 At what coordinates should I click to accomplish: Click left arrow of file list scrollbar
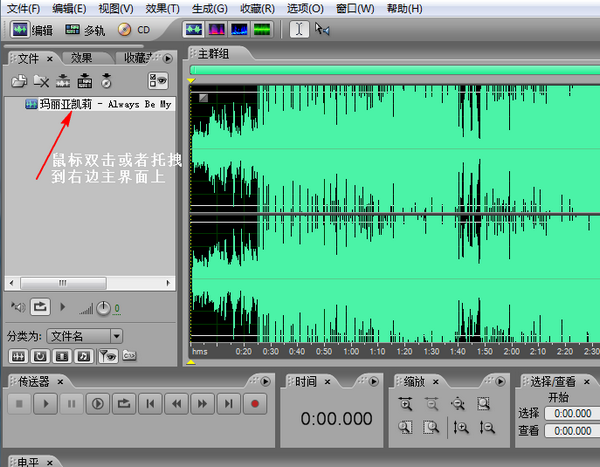click(x=11, y=283)
